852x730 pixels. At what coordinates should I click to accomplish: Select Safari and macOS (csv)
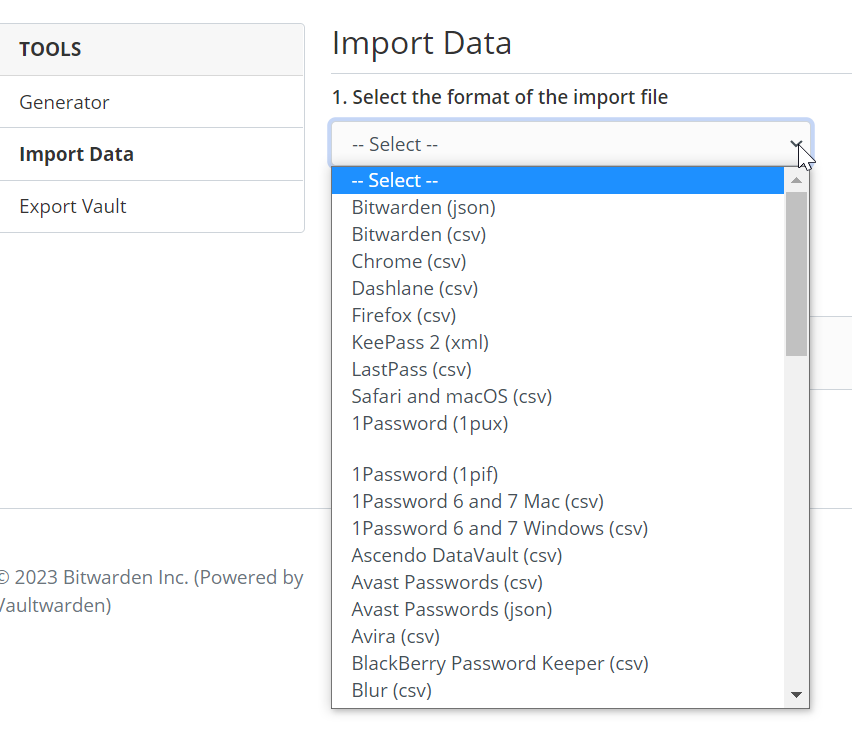pyautogui.click(x=452, y=396)
